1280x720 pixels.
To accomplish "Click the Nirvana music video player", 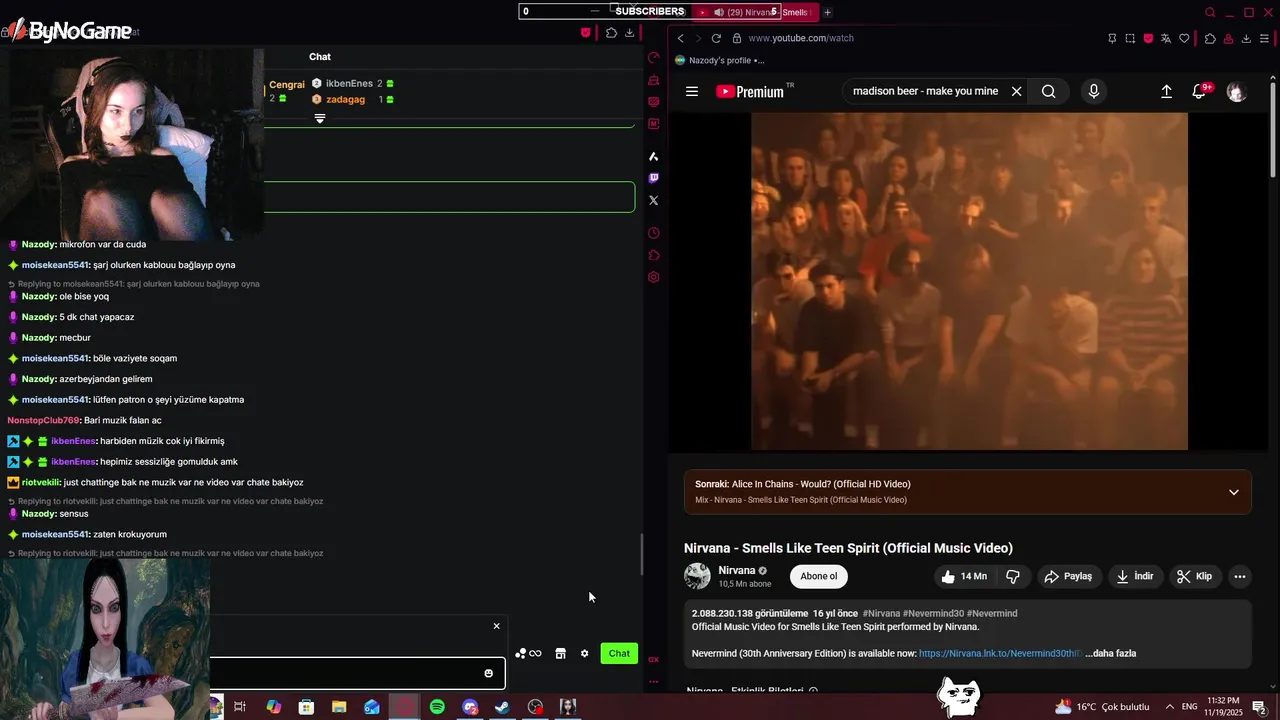I will pos(969,281).
